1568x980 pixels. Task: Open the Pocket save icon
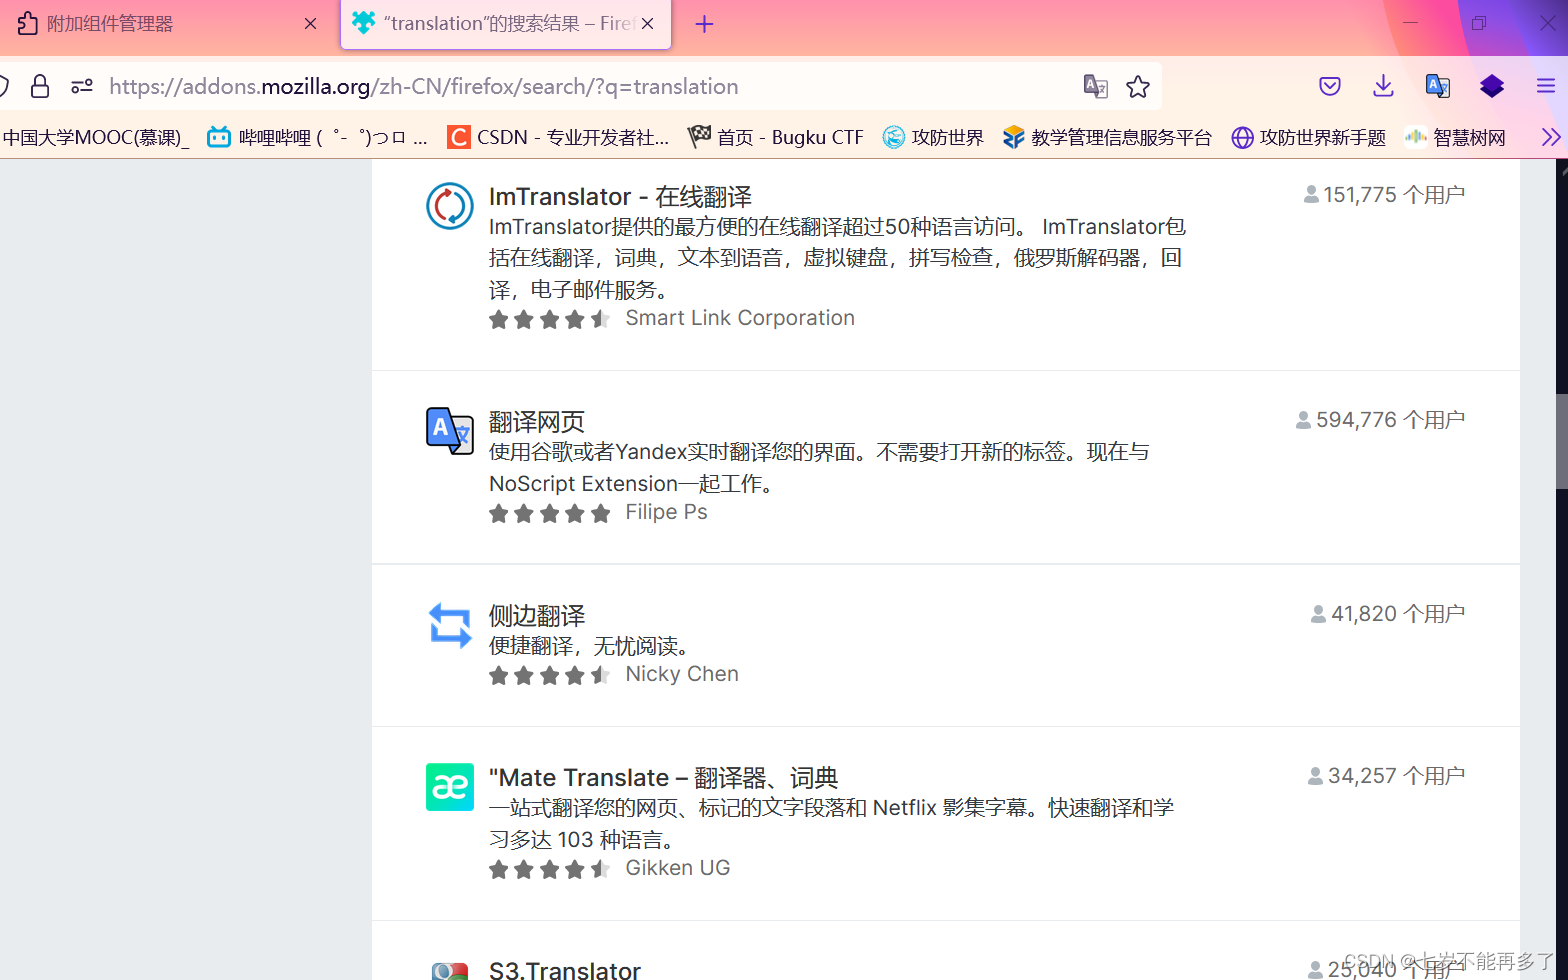point(1330,87)
